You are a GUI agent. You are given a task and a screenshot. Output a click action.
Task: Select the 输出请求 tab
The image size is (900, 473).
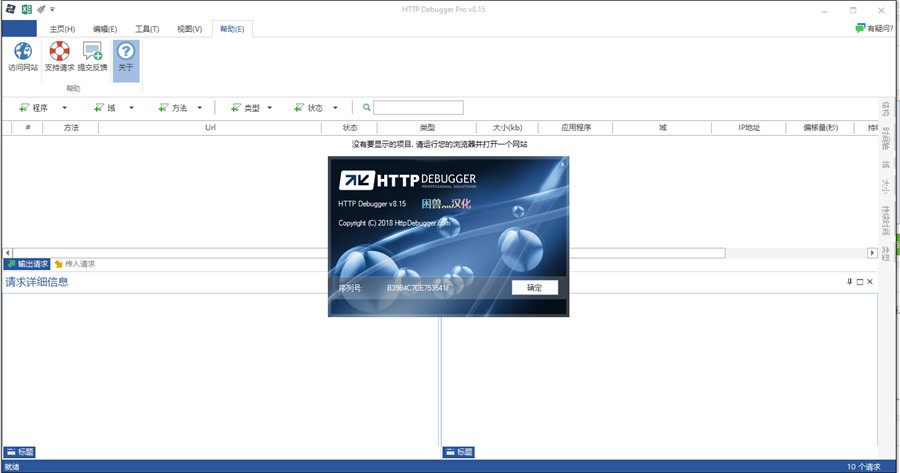click(x=27, y=264)
